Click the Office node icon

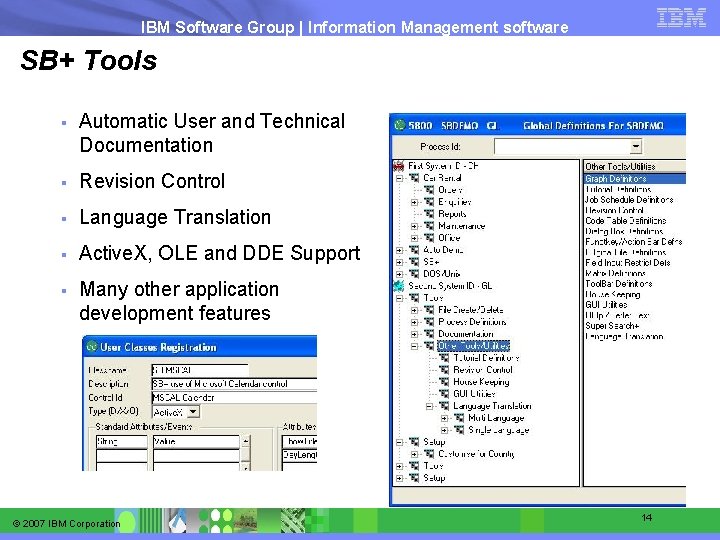(429, 237)
